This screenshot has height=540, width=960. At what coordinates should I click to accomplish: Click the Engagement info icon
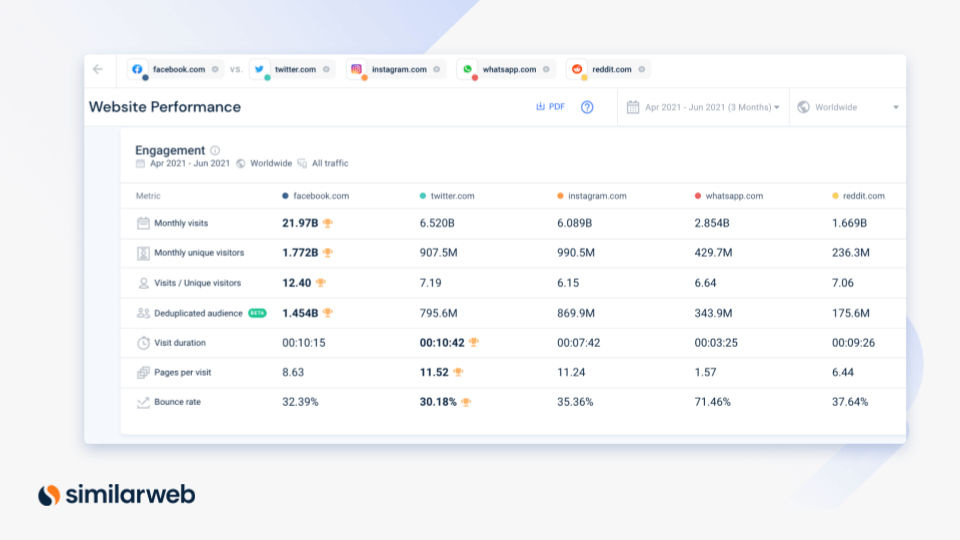(215, 151)
